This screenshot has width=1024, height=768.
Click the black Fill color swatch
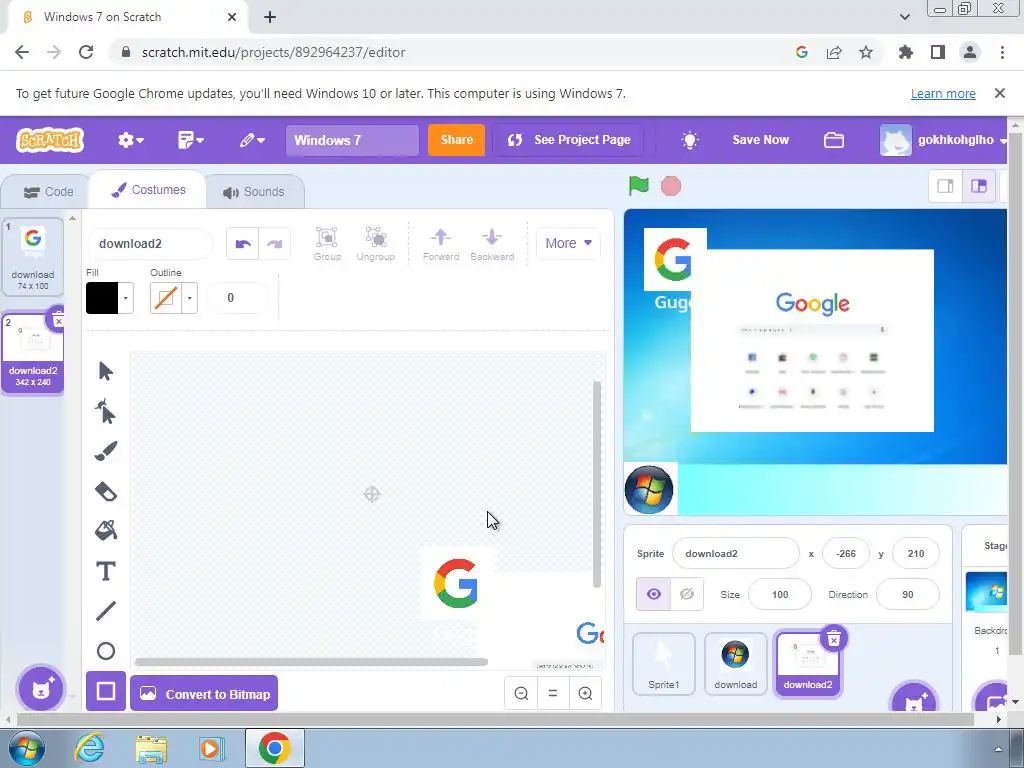tap(102, 298)
